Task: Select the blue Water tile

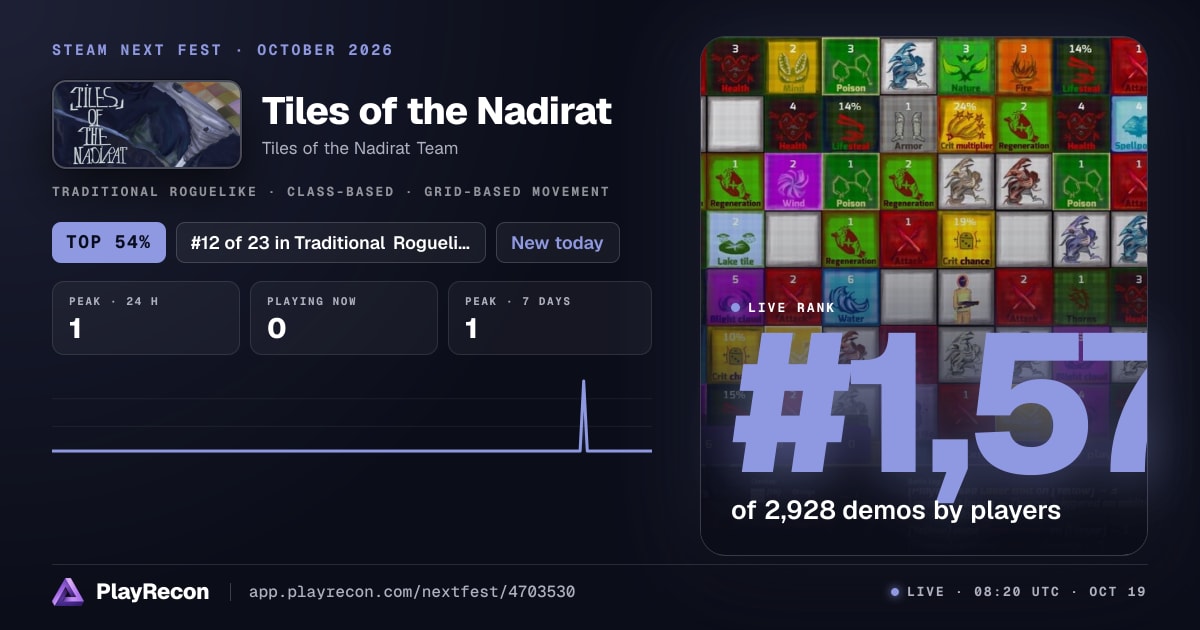Action: 850,296
